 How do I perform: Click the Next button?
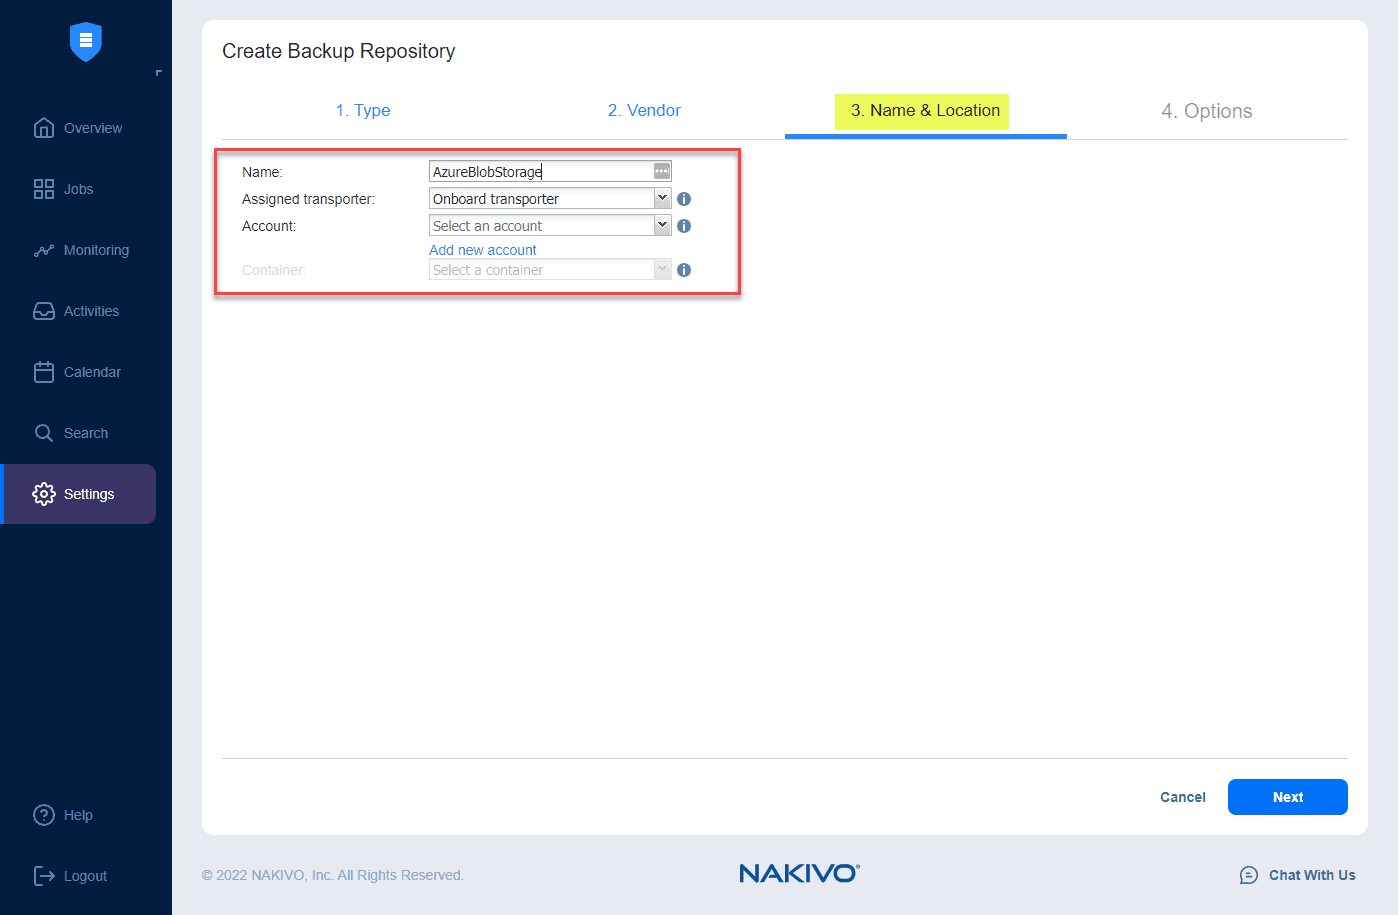(1288, 797)
